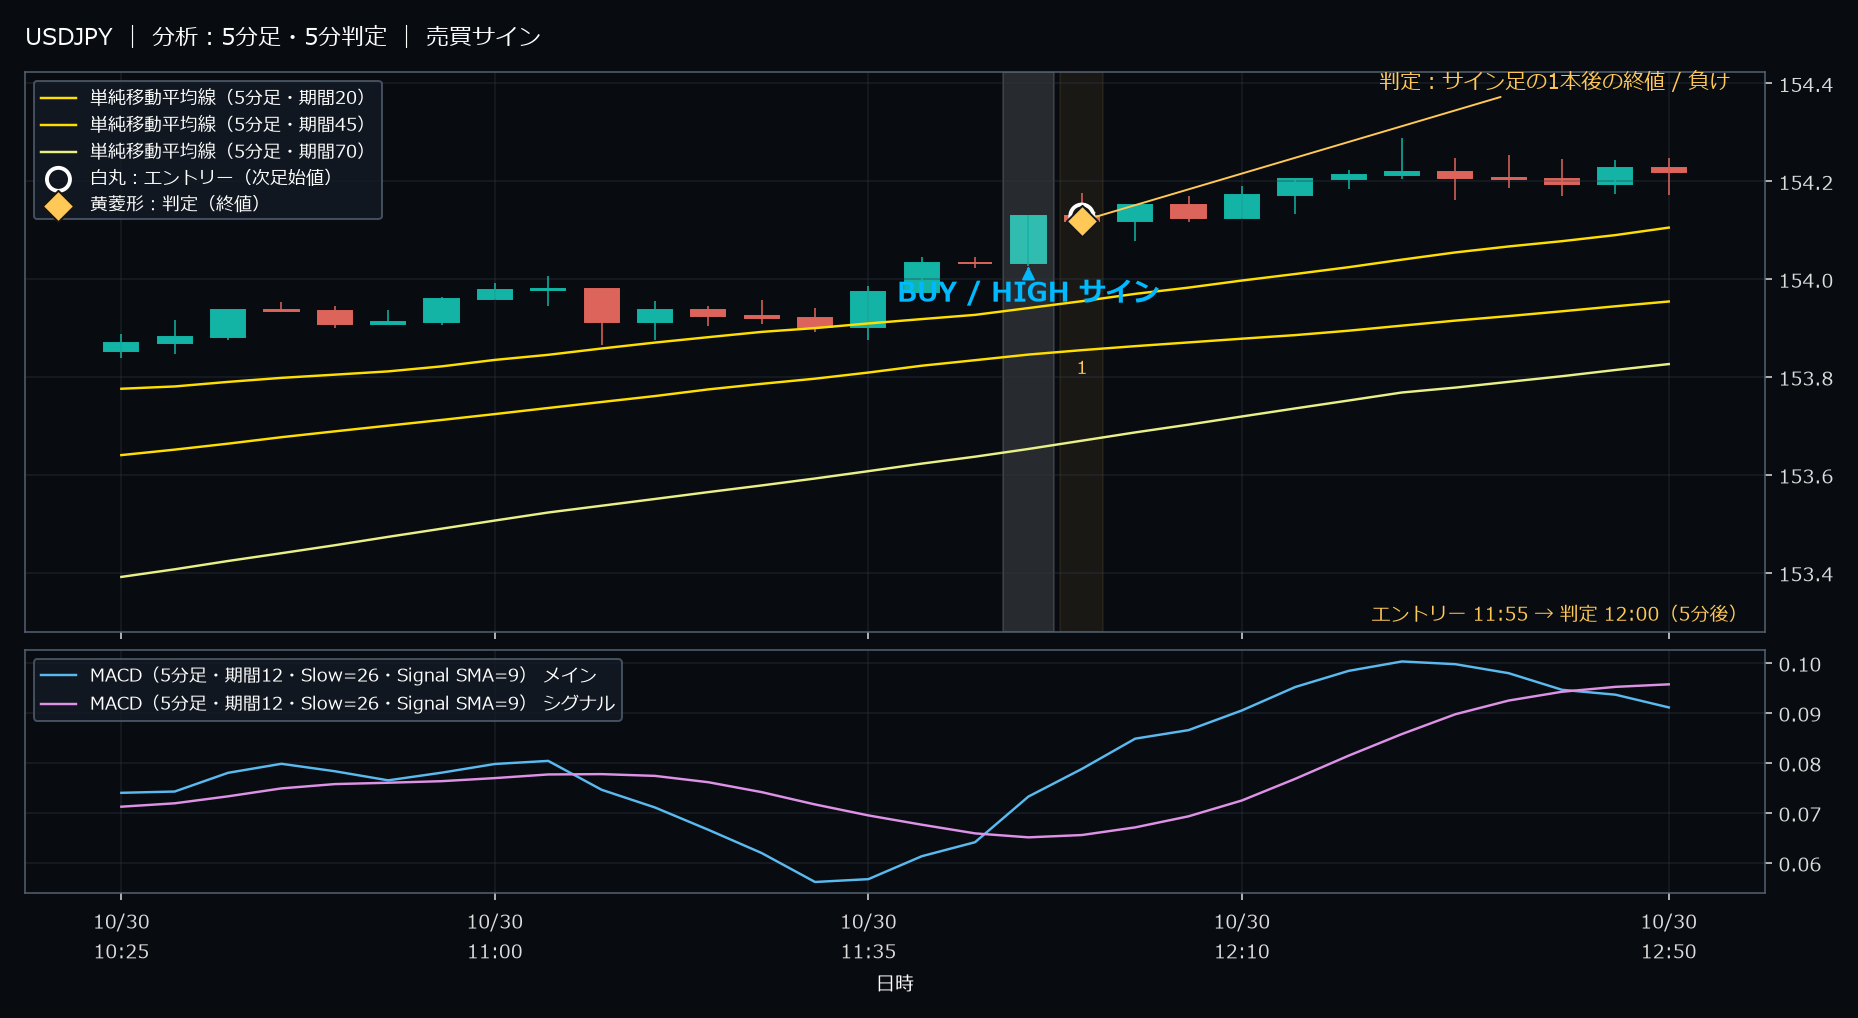Image resolution: width=1858 pixels, height=1018 pixels.
Task: Click the 10/30 12:10 time axis label
Action: 1242,937
